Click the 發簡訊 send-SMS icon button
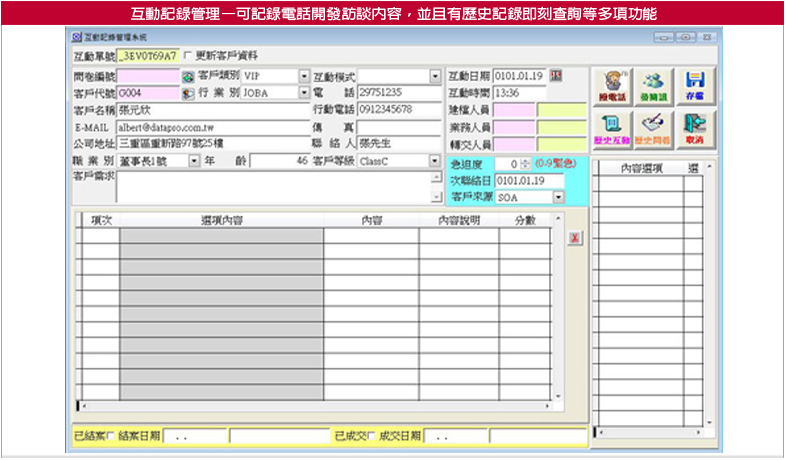786x460 pixels. pos(652,85)
